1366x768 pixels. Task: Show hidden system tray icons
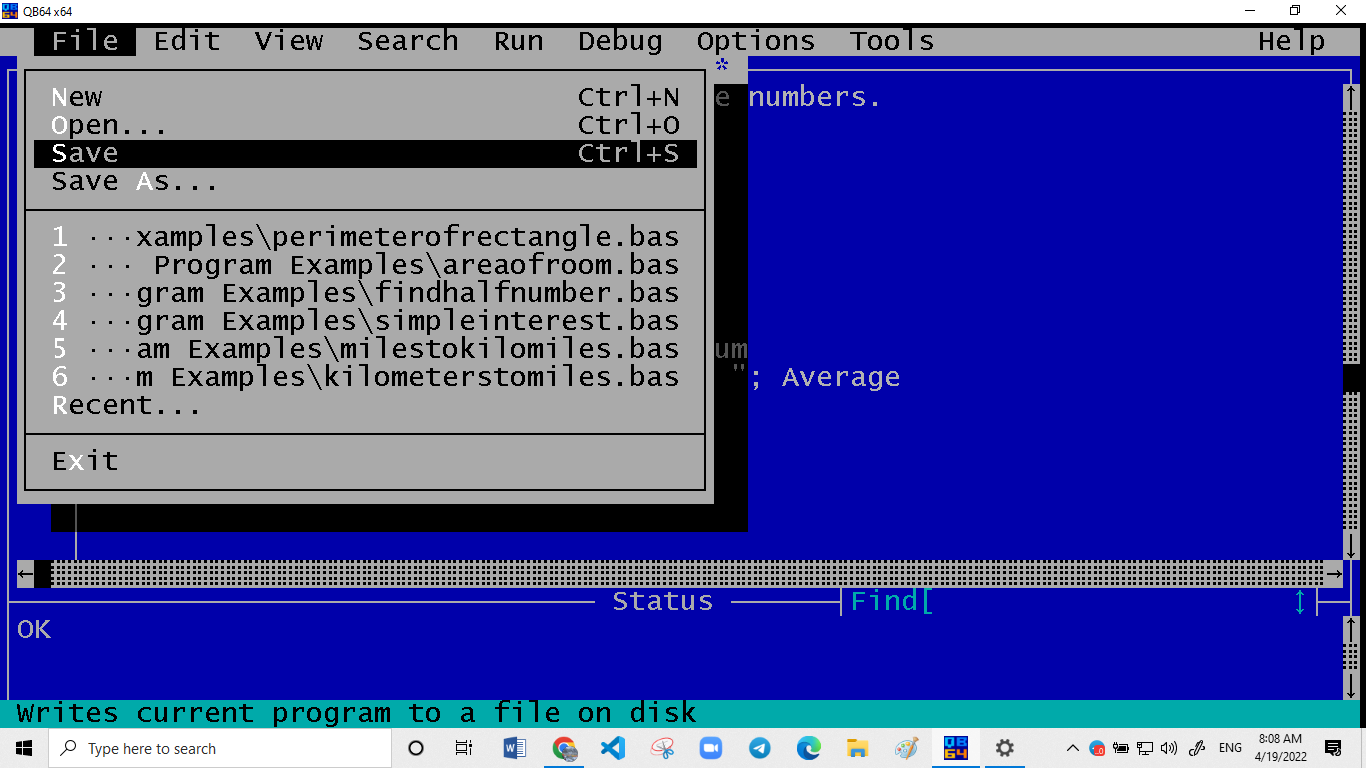point(1073,748)
